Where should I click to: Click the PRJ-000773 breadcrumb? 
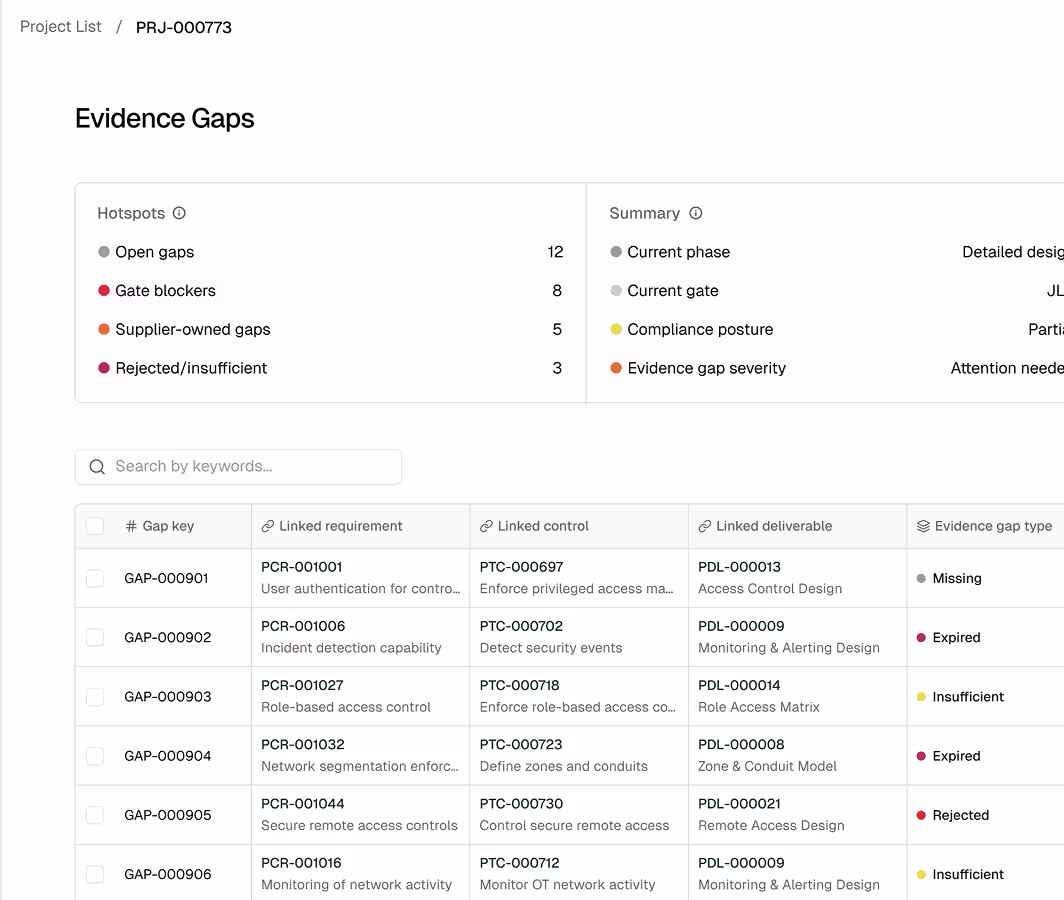click(x=184, y=27)
